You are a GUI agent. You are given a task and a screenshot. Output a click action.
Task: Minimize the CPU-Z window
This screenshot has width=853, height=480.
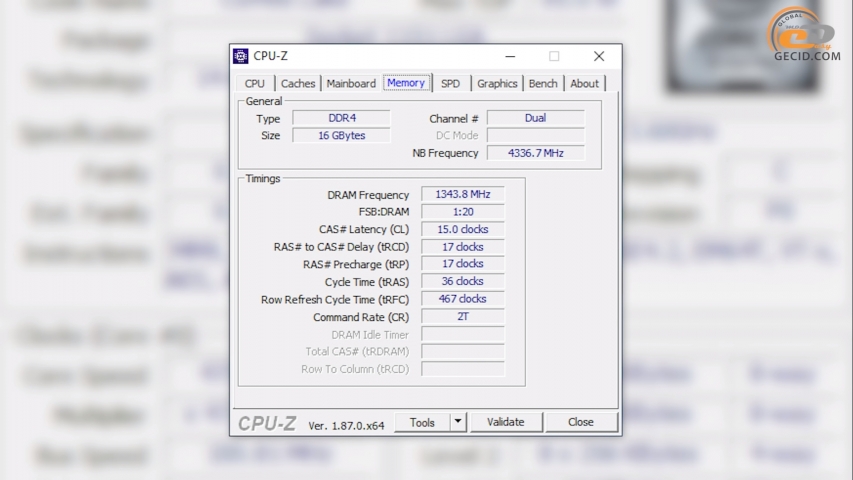click(x=510, y=56)
